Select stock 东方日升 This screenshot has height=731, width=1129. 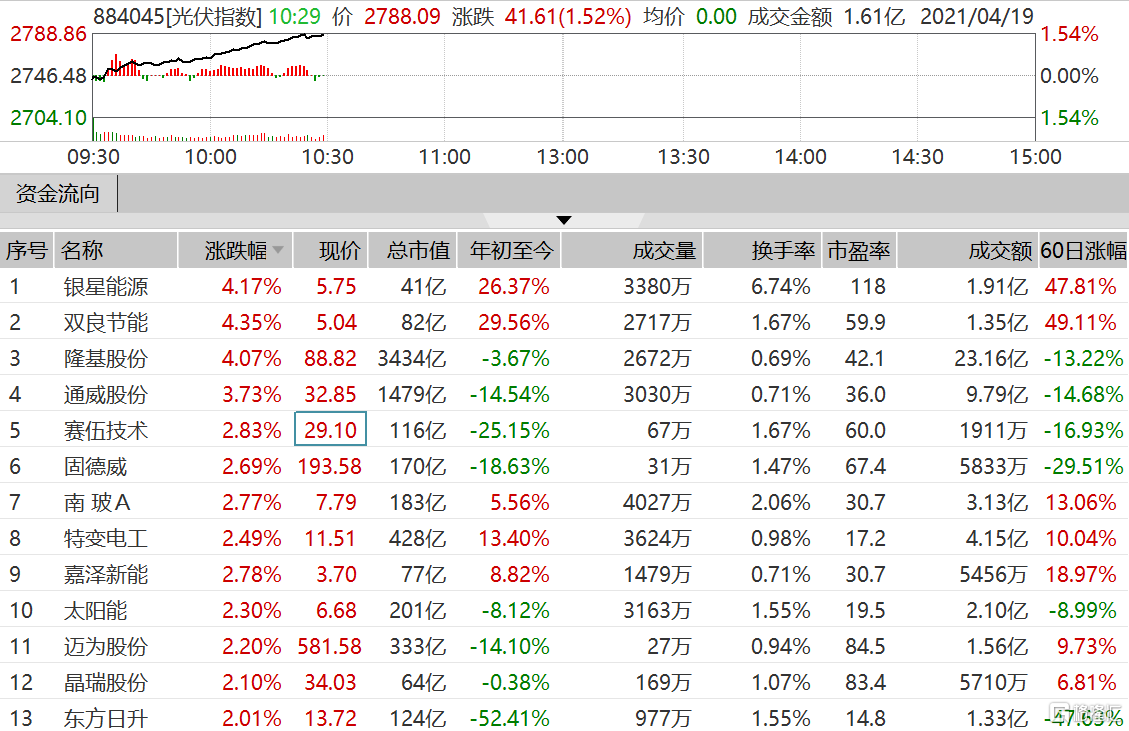pos(106,718)
